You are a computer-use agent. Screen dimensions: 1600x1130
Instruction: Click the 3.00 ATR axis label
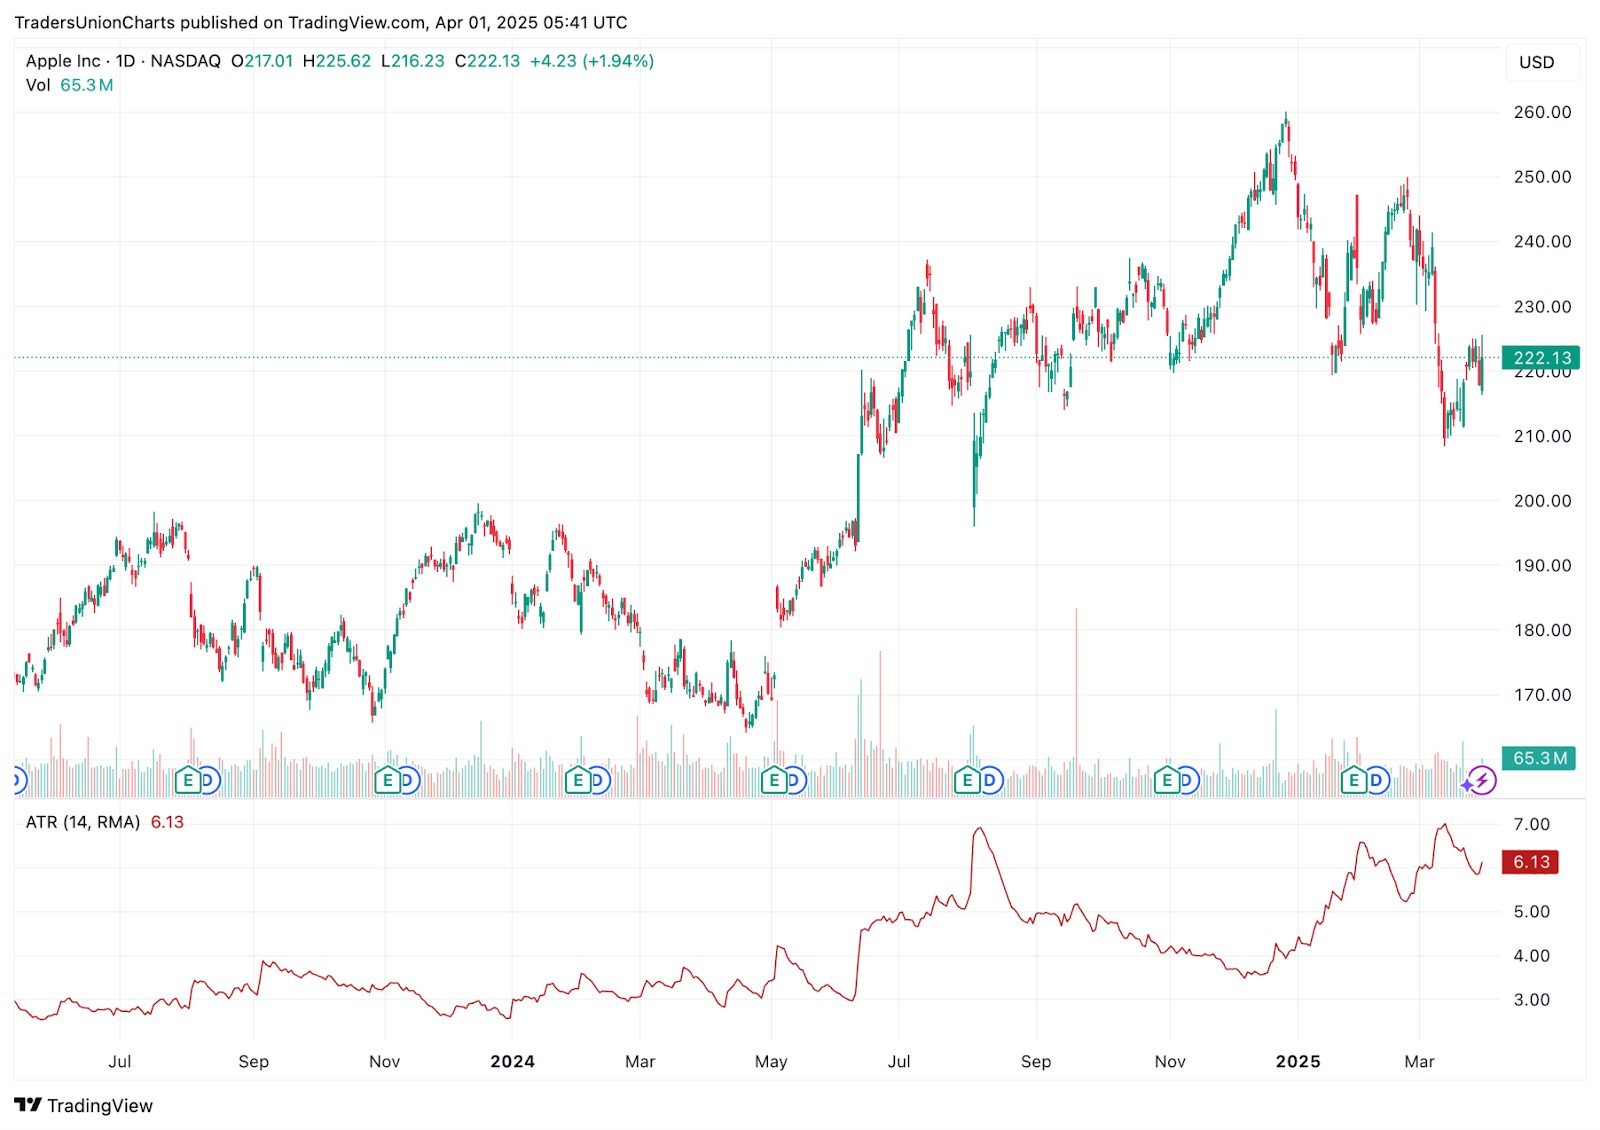pos(1532,1000)
